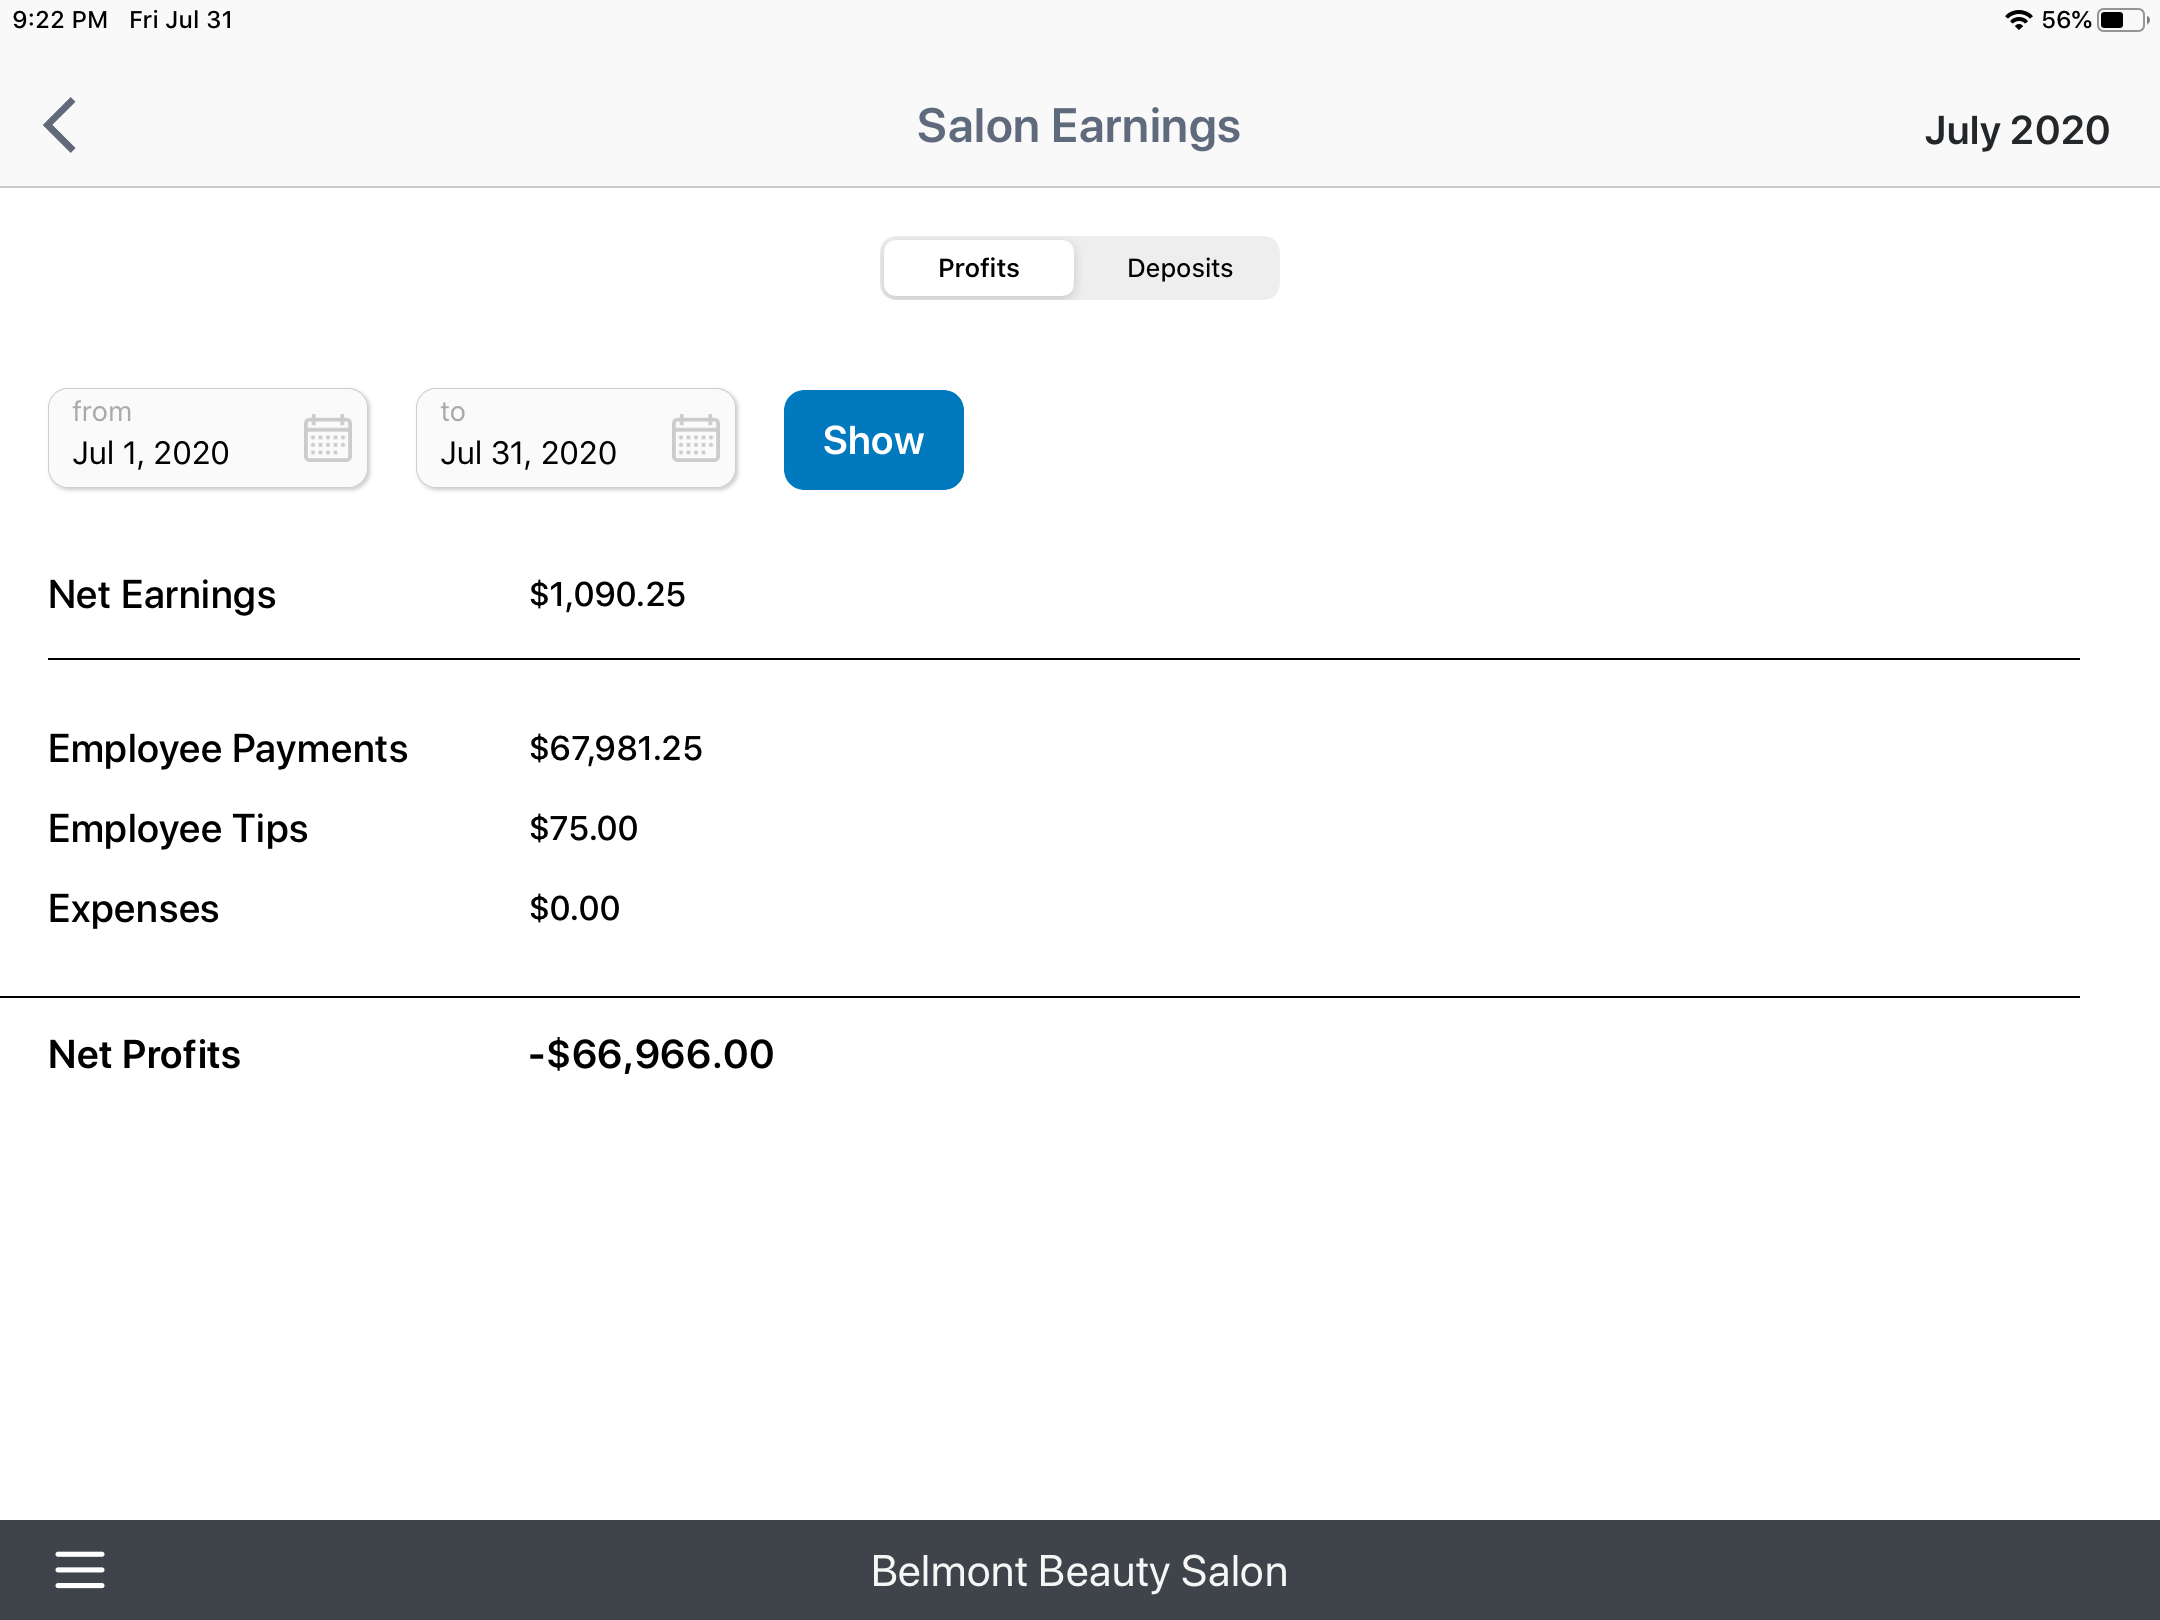This screenshot has width=2160, height=1620.
Task: Tap the status bar clock 9:22 PM
Action: 60,20
